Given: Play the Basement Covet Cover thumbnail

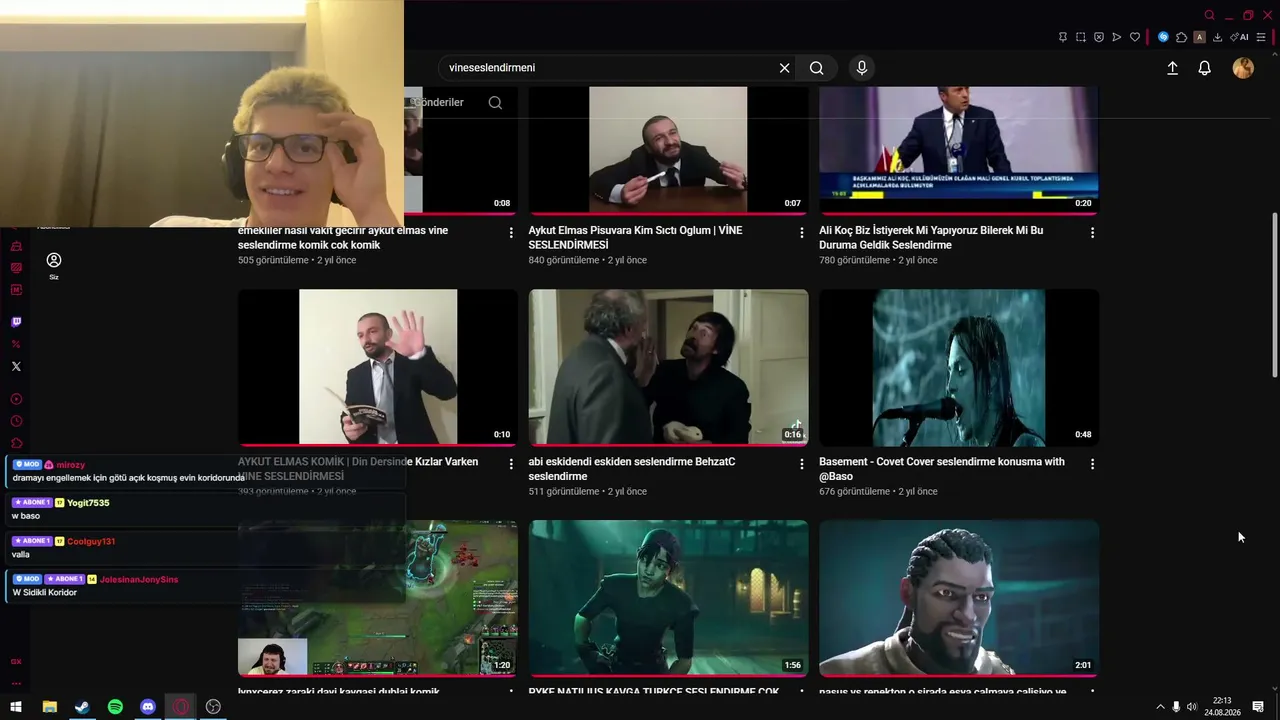Looking at the screenshot, I should click(959, 367).
